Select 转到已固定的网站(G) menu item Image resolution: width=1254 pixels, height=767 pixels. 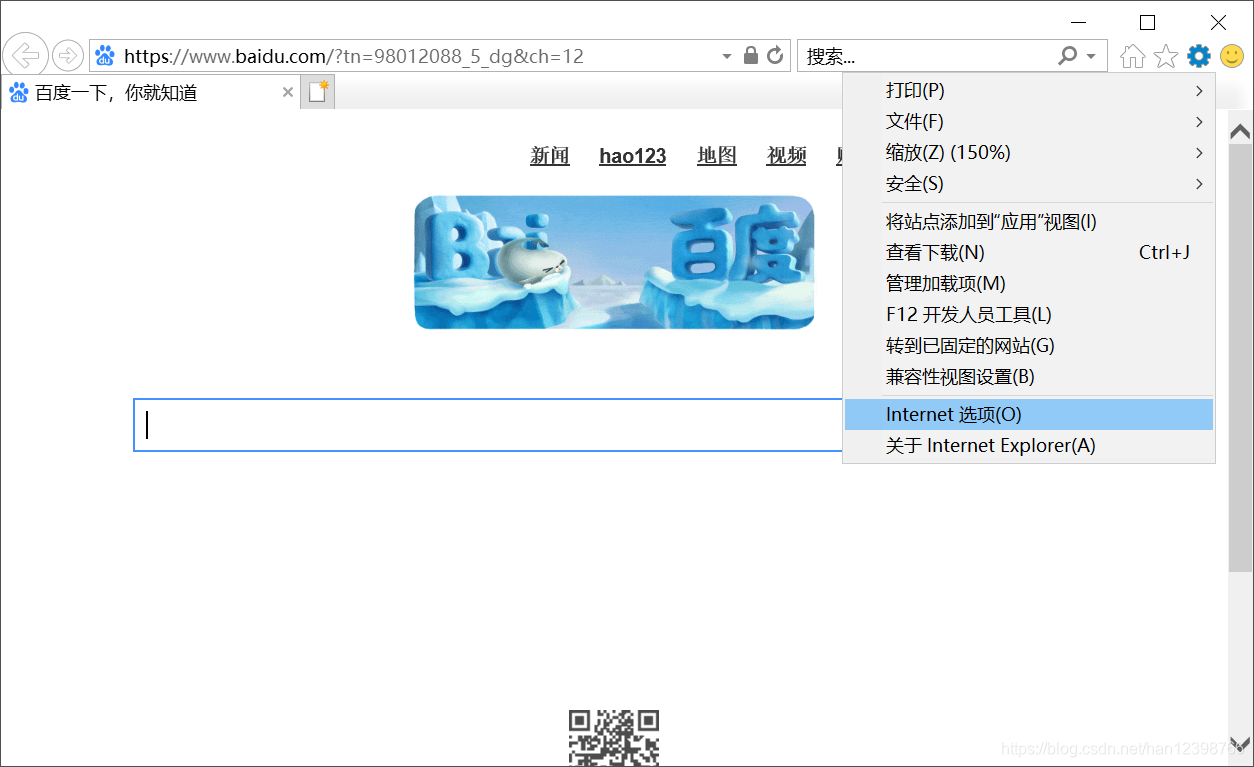click(x=1029, y=346)
